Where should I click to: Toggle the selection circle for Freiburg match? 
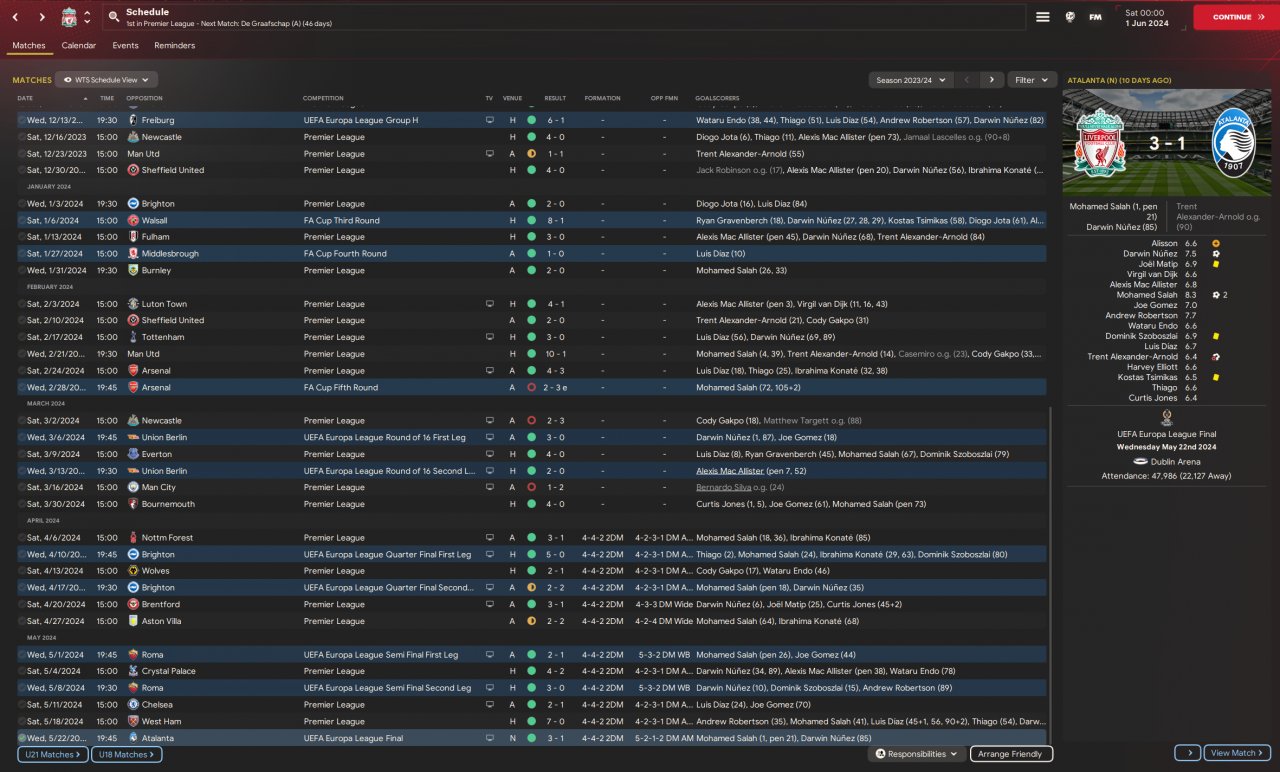(x=22, y=120)
